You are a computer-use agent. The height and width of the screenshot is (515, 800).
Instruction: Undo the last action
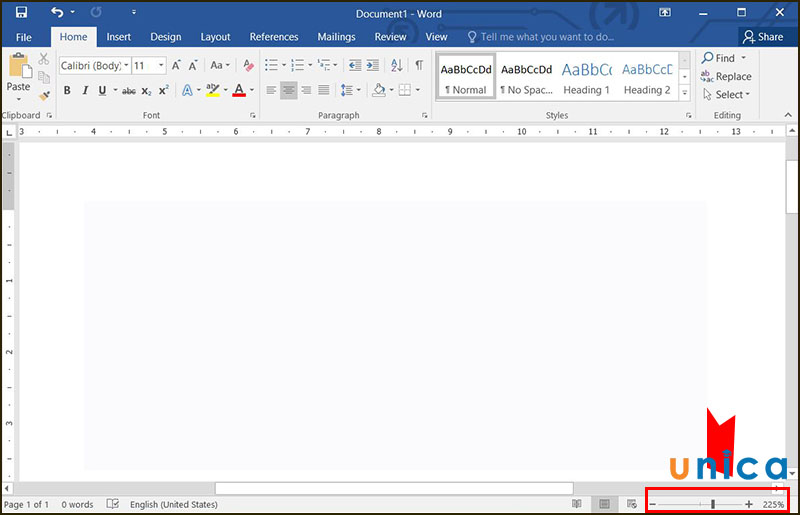click(x=57, y=12)
